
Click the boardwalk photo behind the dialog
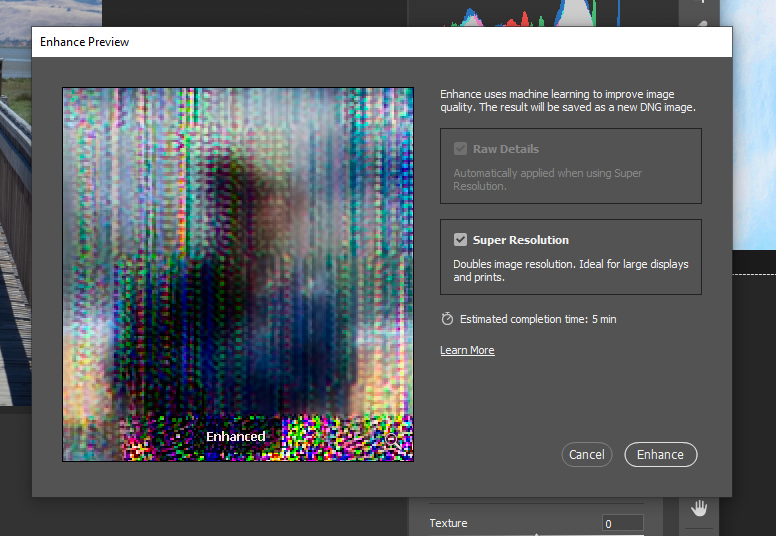coord(14,250)
